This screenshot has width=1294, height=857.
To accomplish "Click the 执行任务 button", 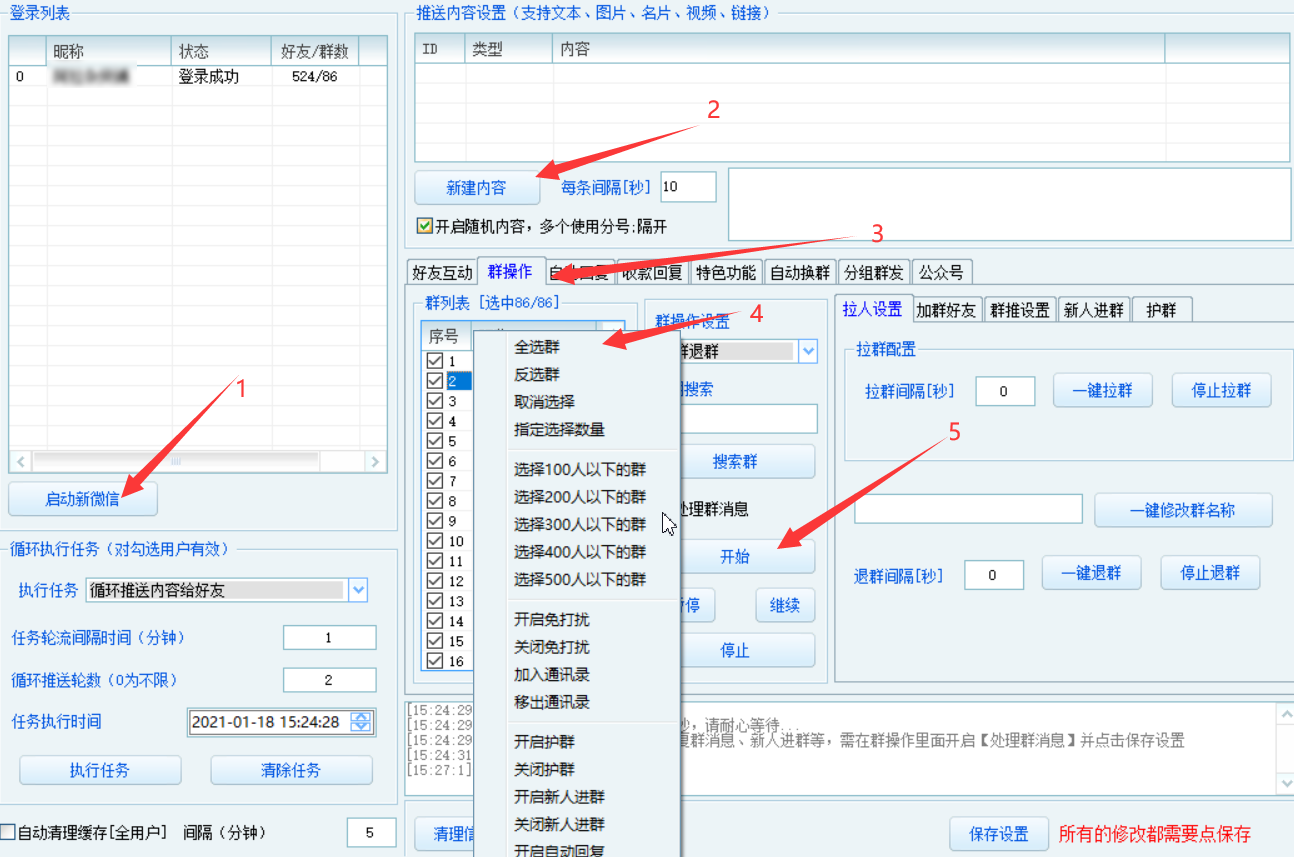I will pyautogui.click(x=100, y=770).
